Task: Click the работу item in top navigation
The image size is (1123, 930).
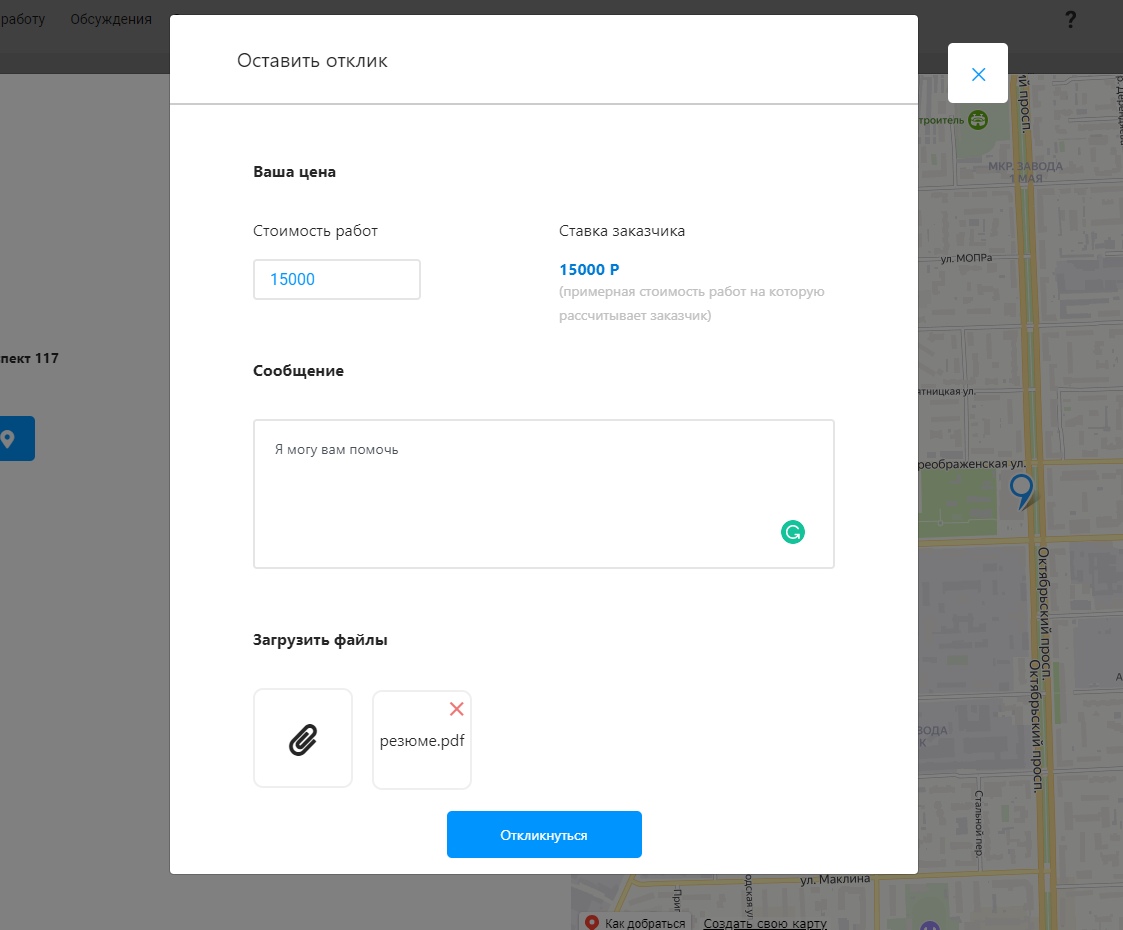Action: point(22,19)
